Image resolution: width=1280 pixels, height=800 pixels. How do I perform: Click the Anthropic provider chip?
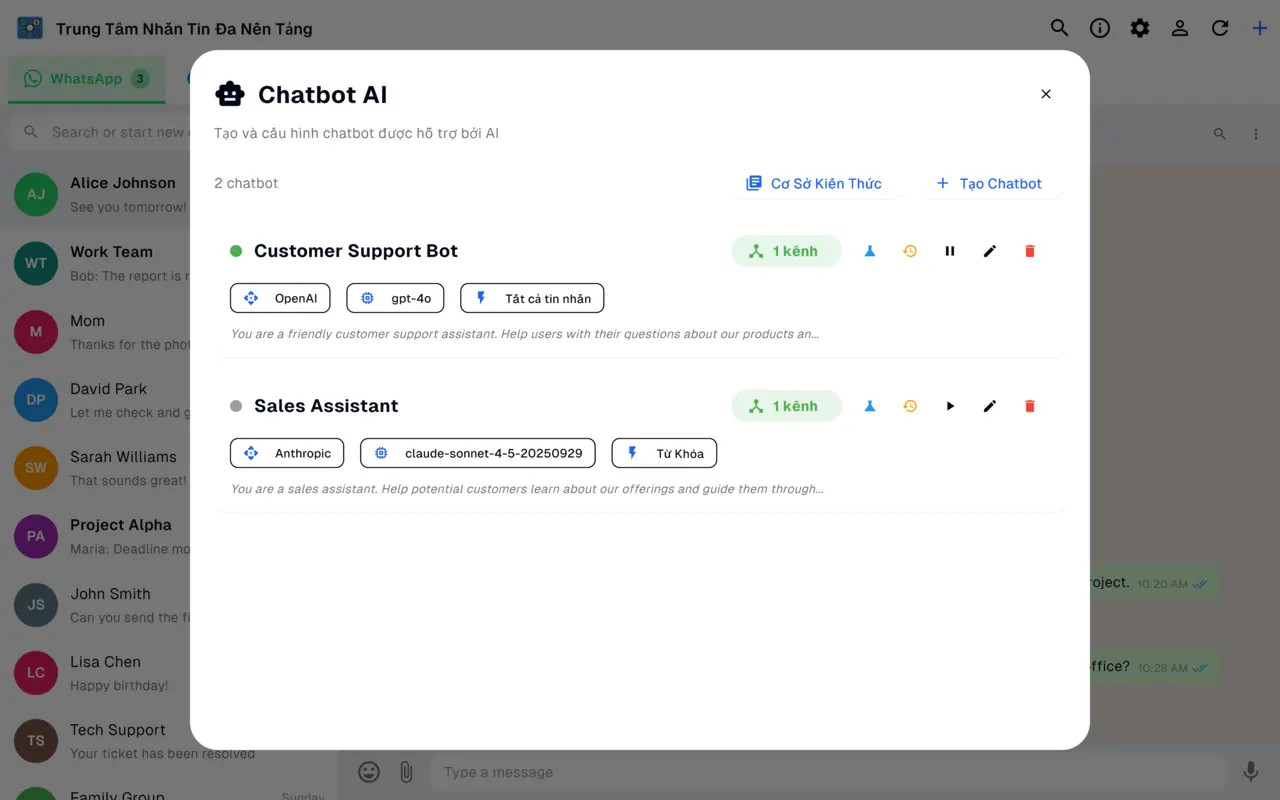[287, 453]
